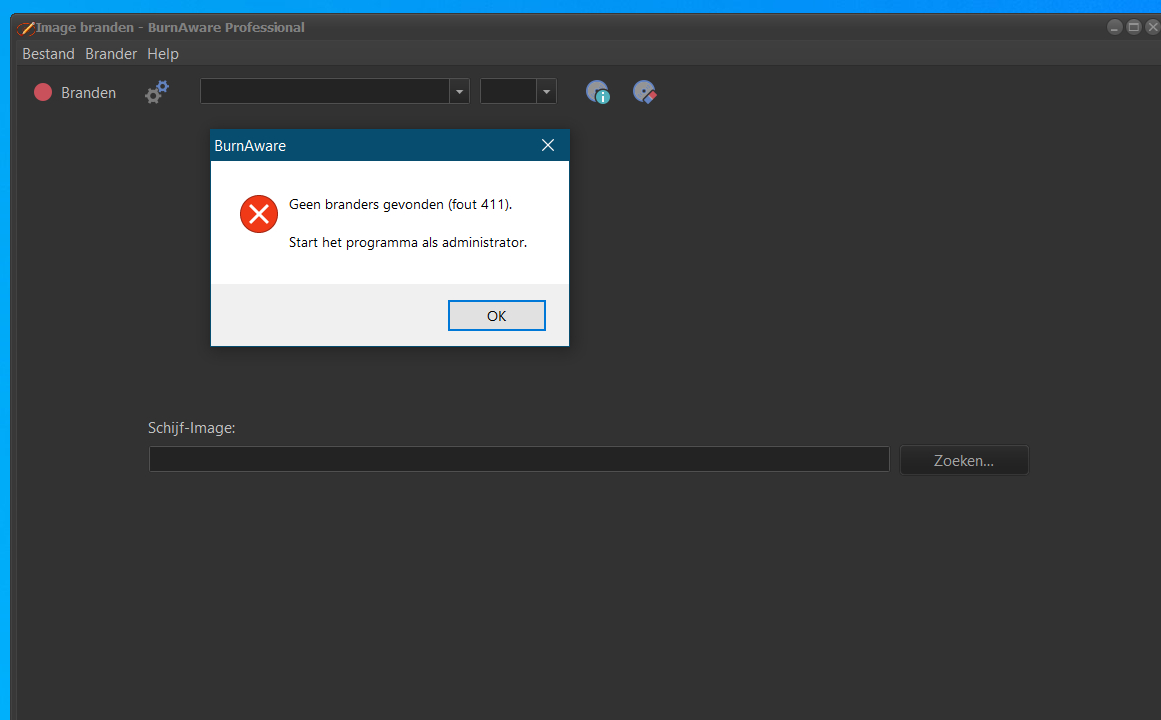Click the red Branden burn button
The height and width of the screenshot is (720, 1161).
[x=75, y=93]
